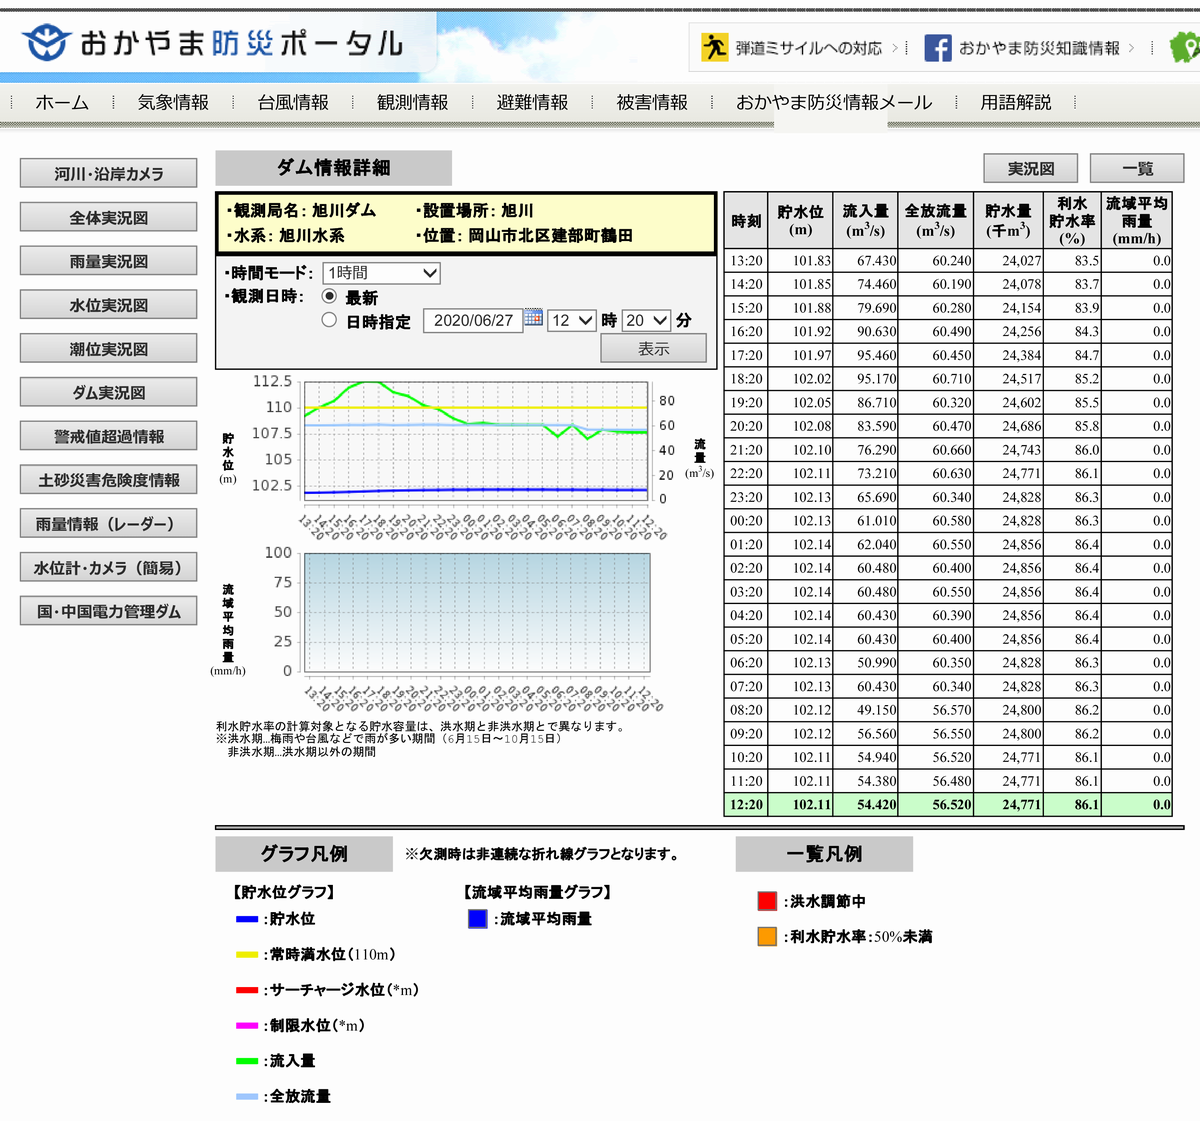The width and height of the screenshot is (1200, 1121).
Task: Click the orange 利水貯水率 legend swatch
Action: pyautogui.click(x=767, y=937)
